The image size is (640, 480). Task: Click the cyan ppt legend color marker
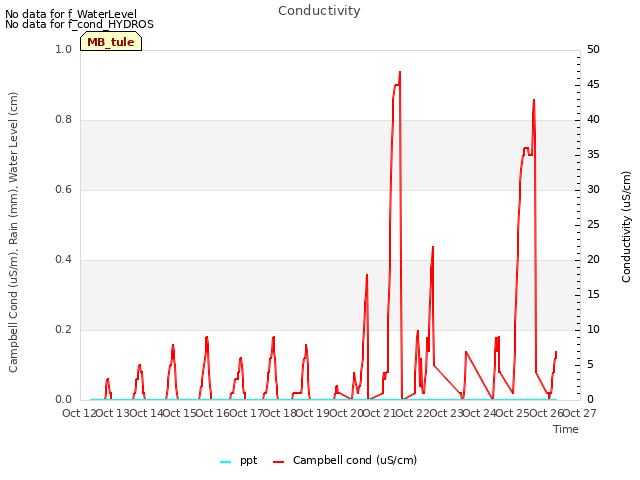225,462
